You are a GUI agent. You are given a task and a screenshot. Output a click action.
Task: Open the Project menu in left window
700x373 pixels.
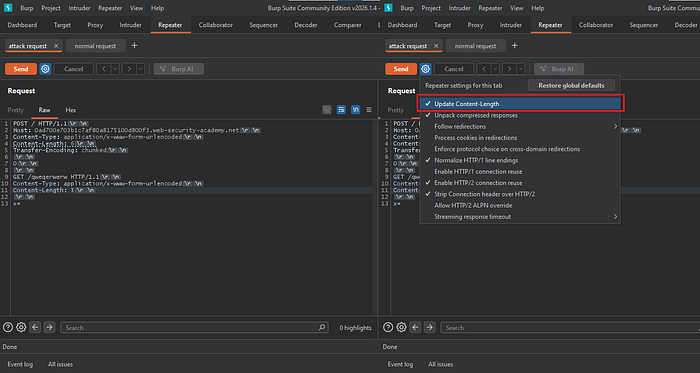tap(51, 8)
